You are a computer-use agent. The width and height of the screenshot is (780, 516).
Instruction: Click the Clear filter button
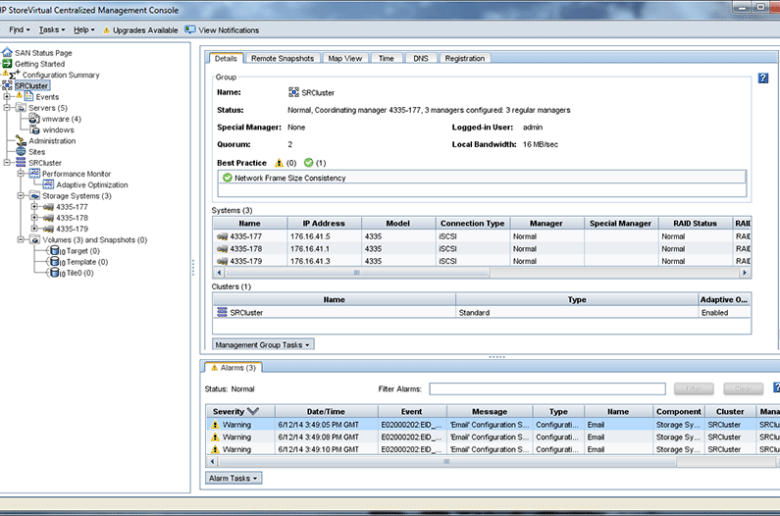743,389
